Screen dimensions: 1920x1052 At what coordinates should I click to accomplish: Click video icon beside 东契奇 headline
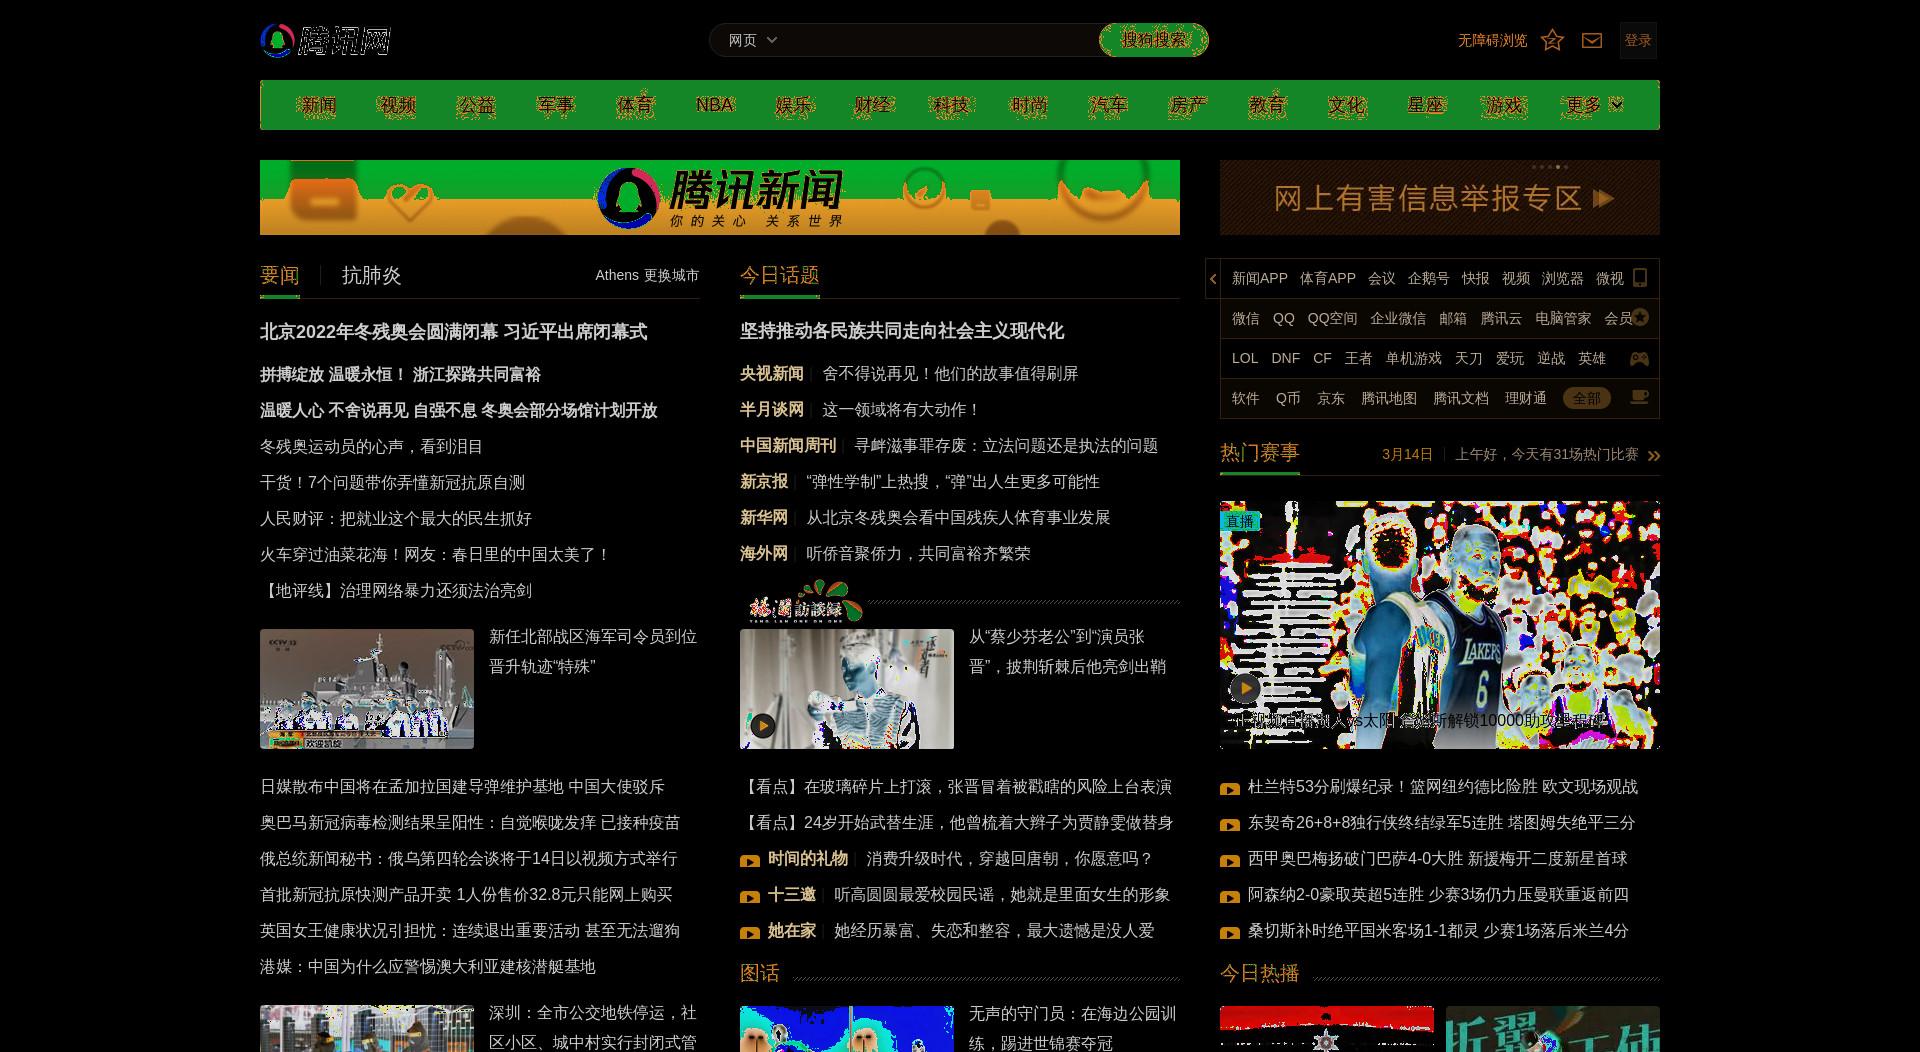[1230, 825]
